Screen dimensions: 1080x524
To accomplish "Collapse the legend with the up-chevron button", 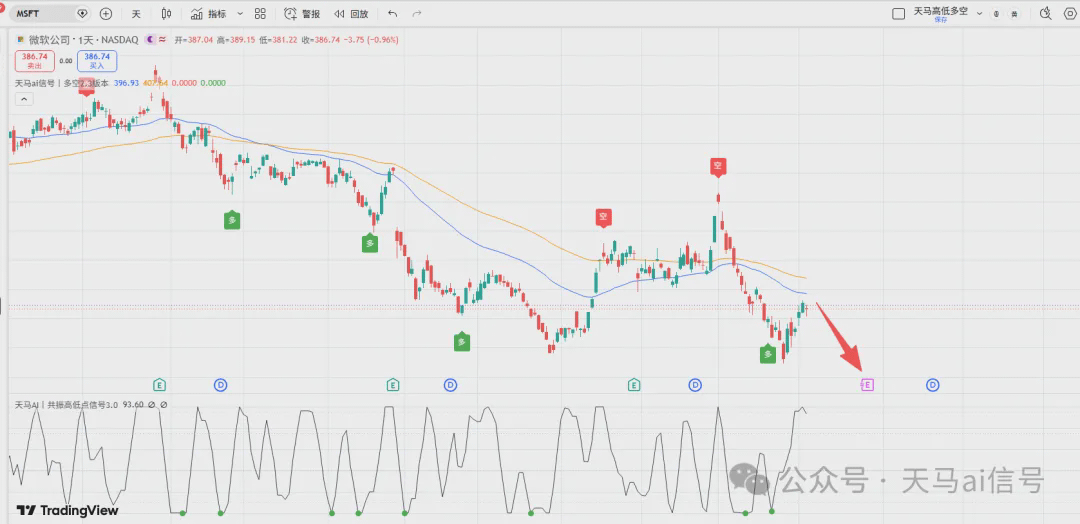I will coord(23,99).
